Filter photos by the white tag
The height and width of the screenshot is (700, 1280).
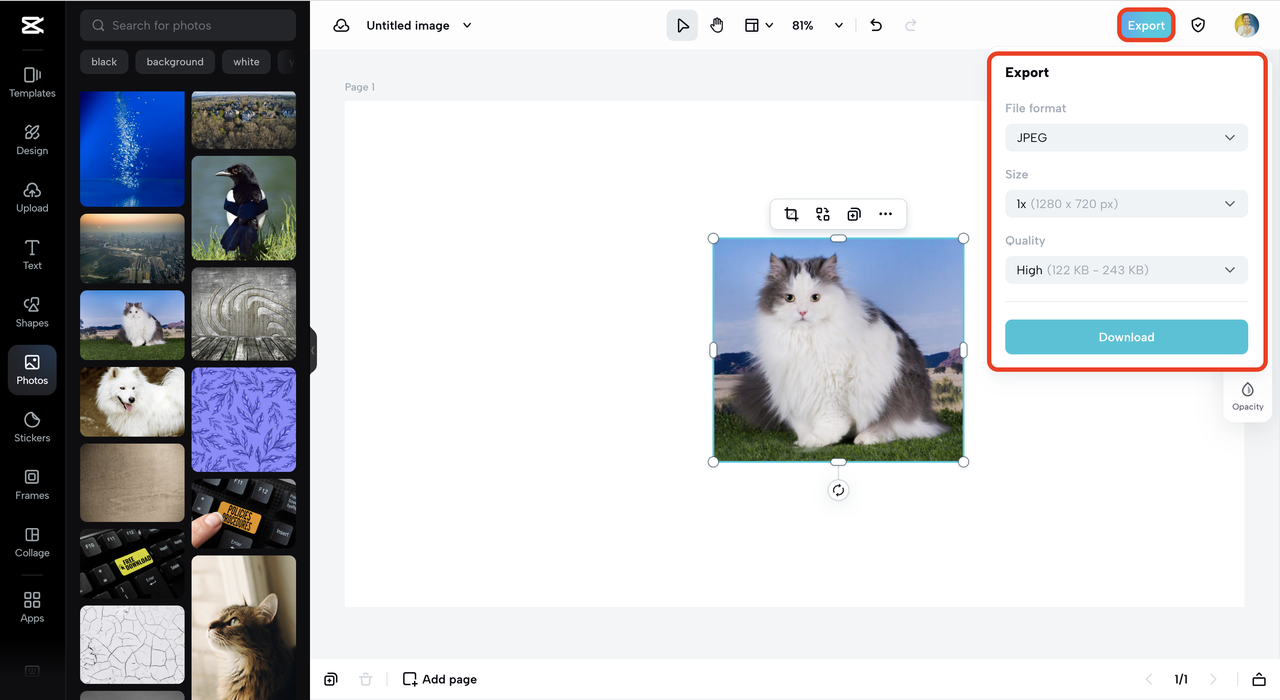pos(246,62)
